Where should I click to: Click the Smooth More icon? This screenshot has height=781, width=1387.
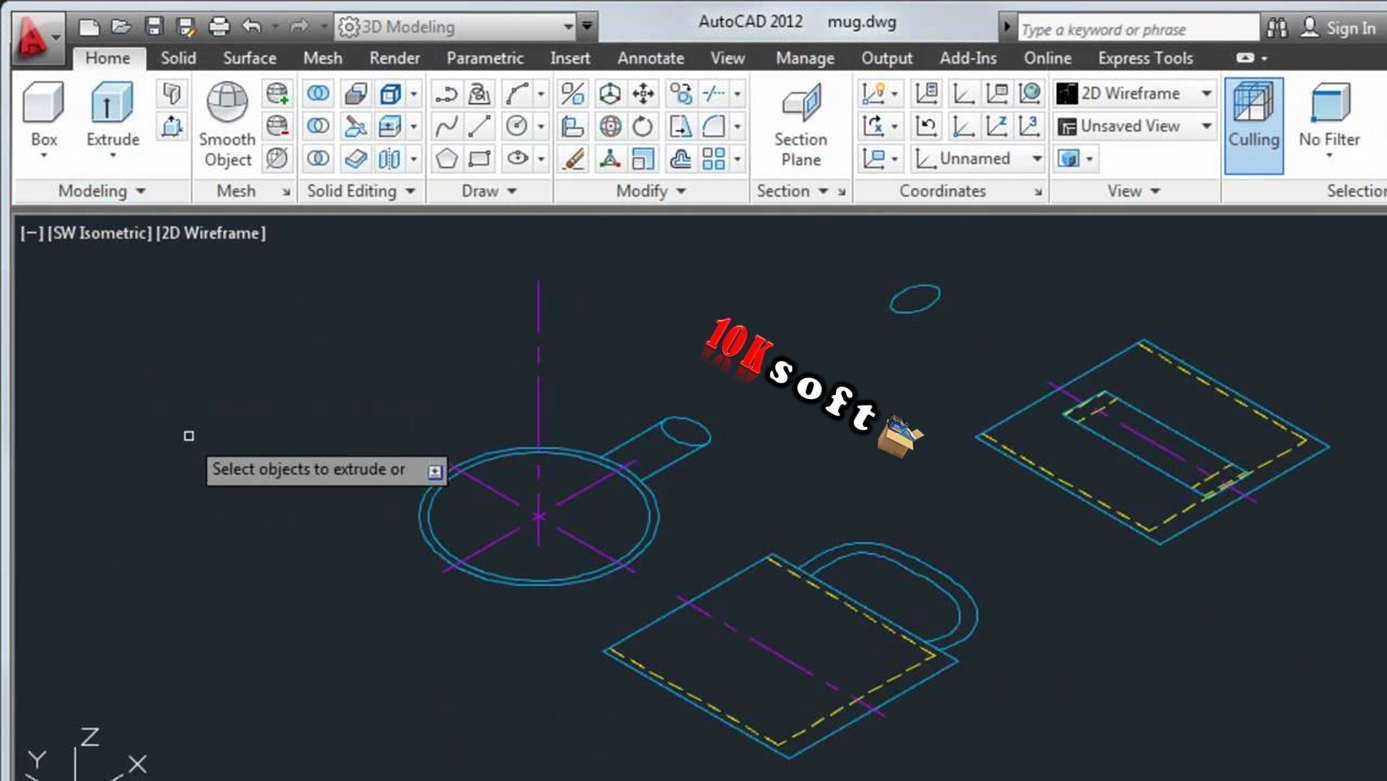click(277, 93)
